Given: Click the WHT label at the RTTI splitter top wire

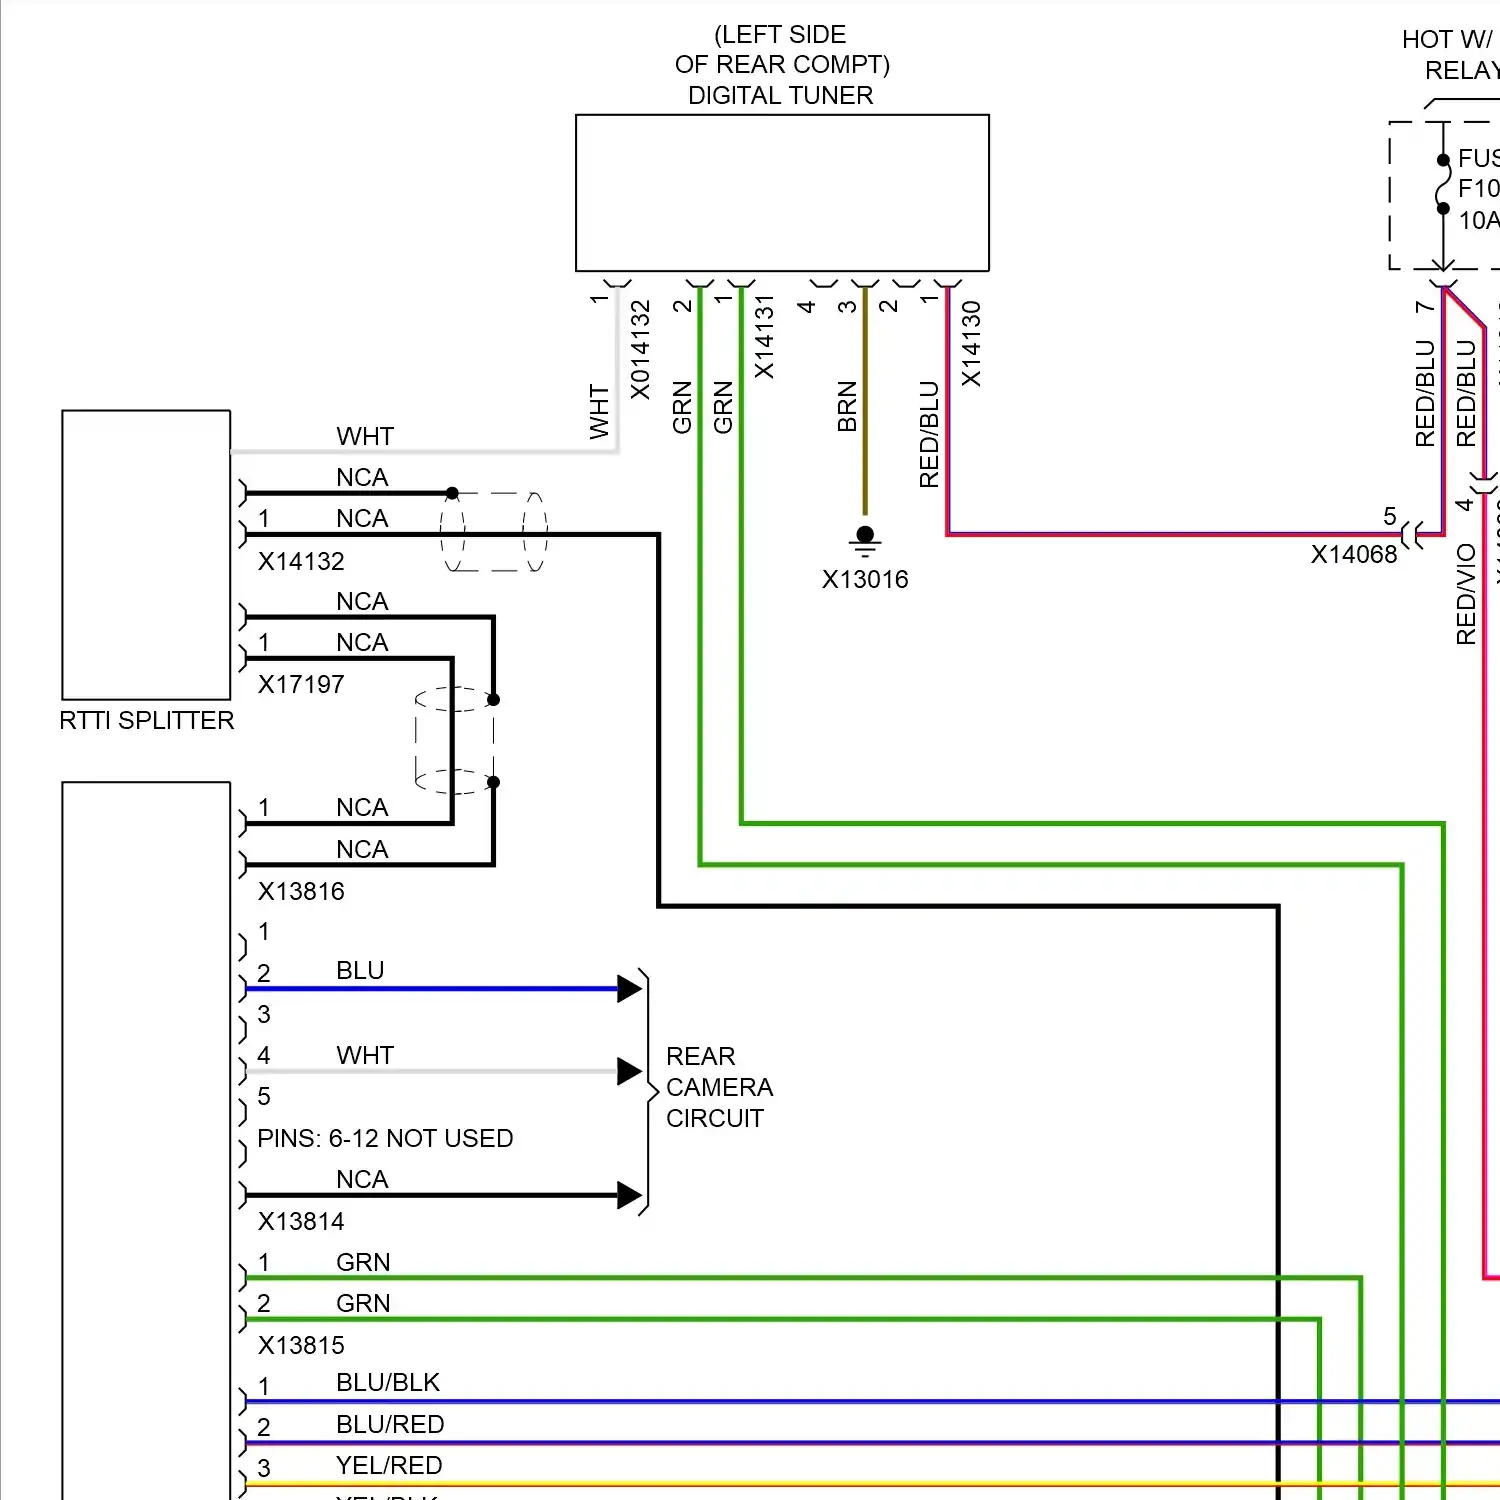Looking at the screenshot, I should (365, 436).
